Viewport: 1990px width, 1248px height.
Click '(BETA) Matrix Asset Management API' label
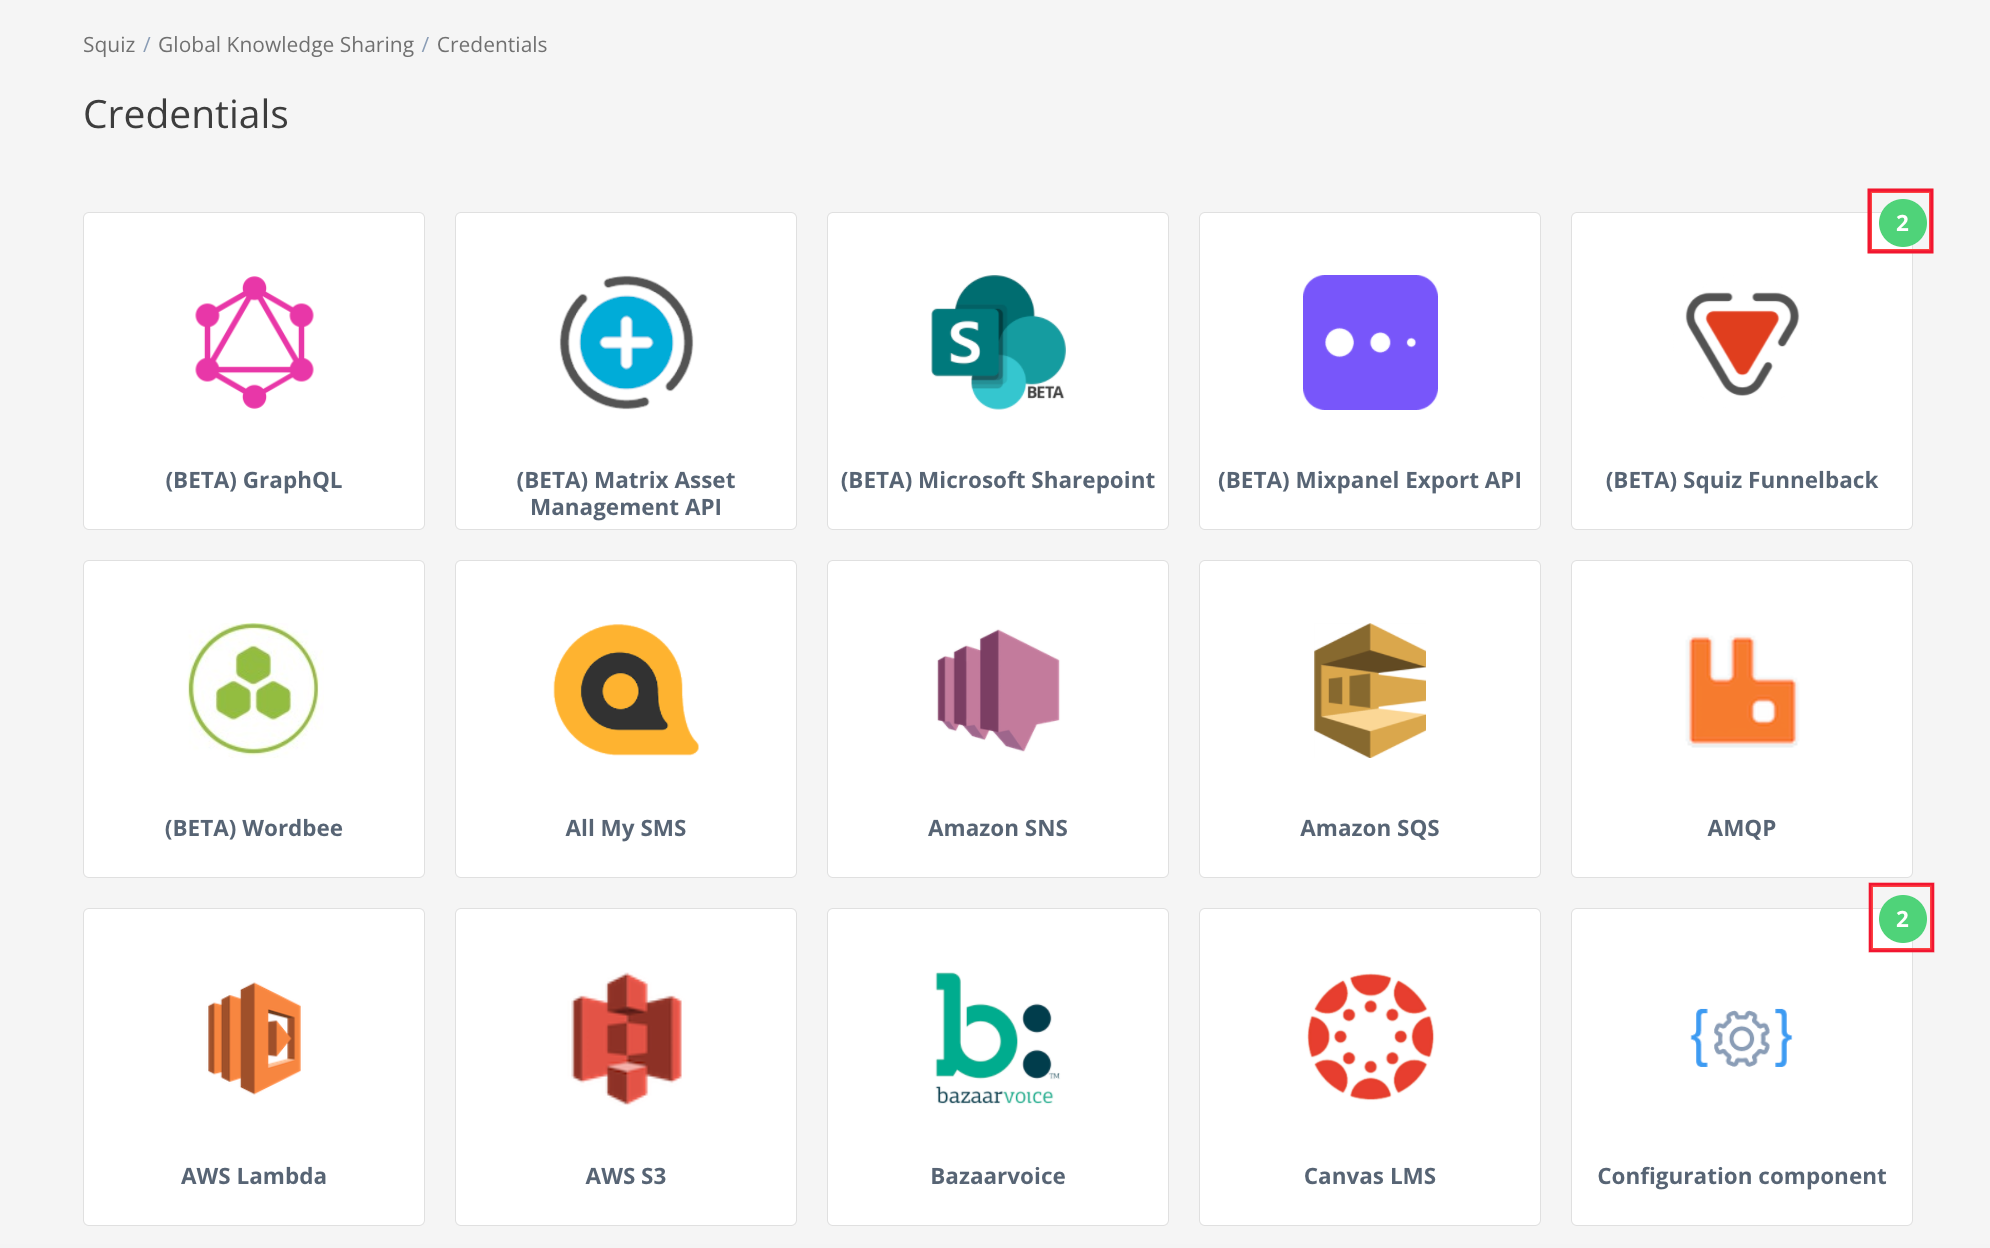coord(626,493)
